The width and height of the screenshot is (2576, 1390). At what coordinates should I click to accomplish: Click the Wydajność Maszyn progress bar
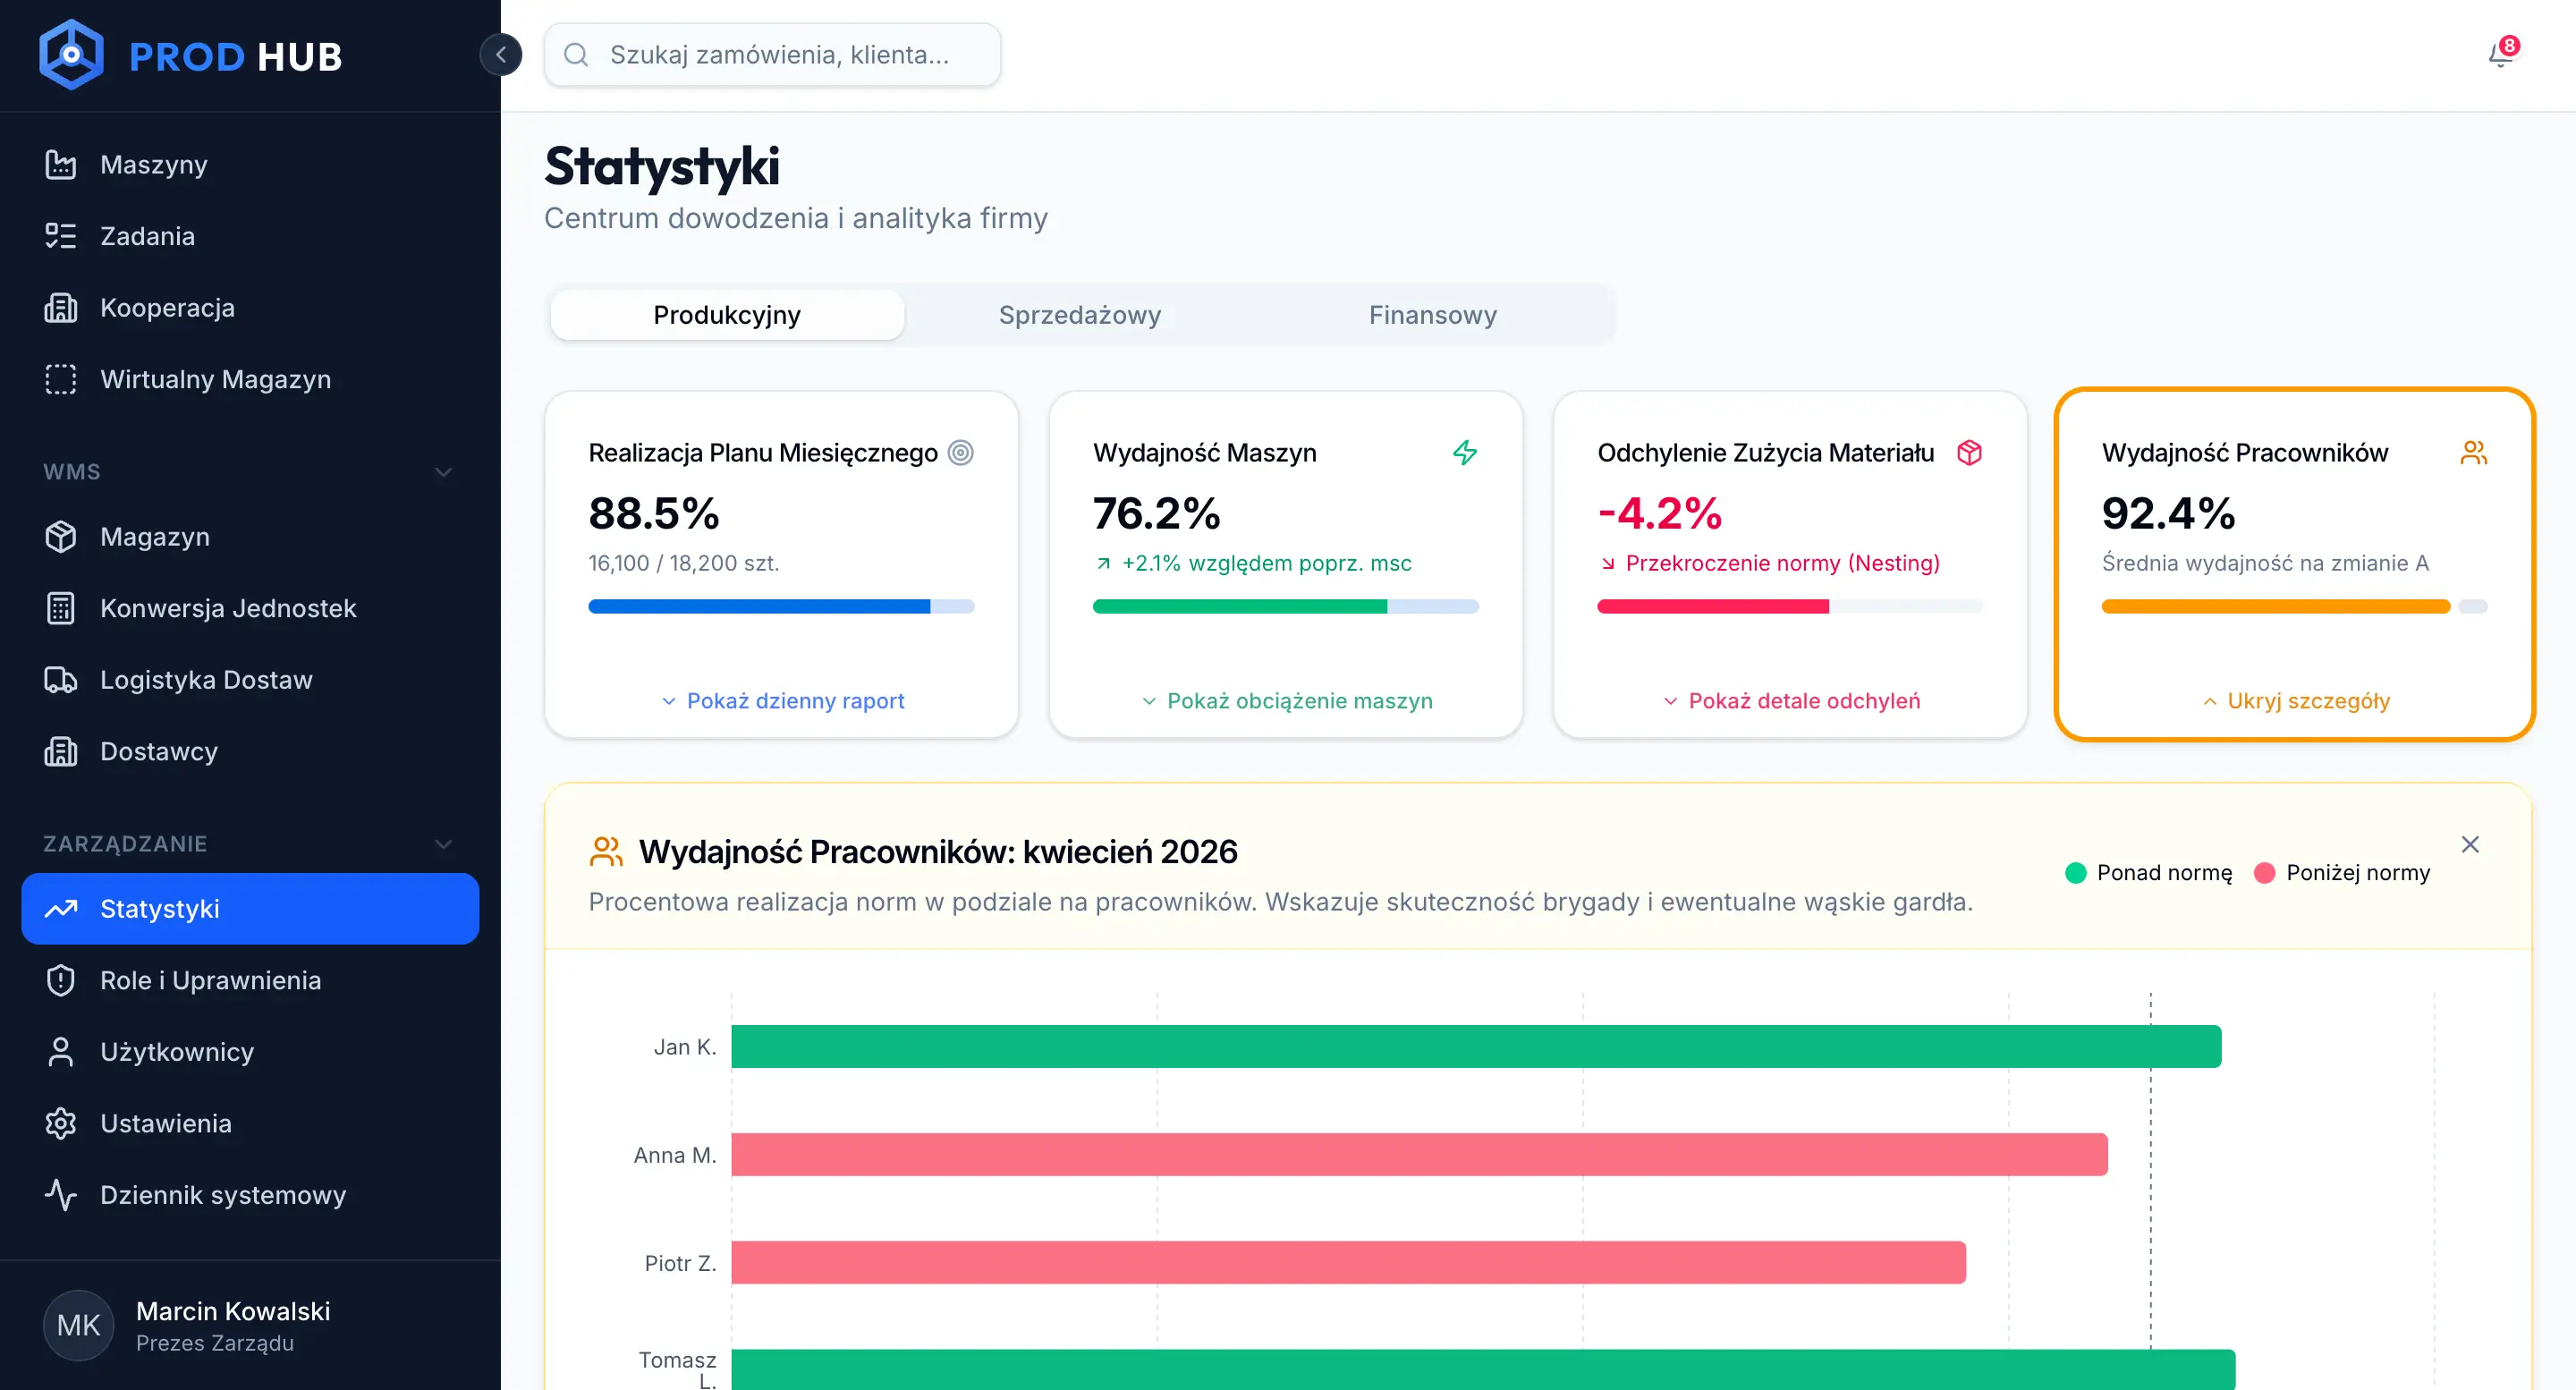(x=1286, y=606)
